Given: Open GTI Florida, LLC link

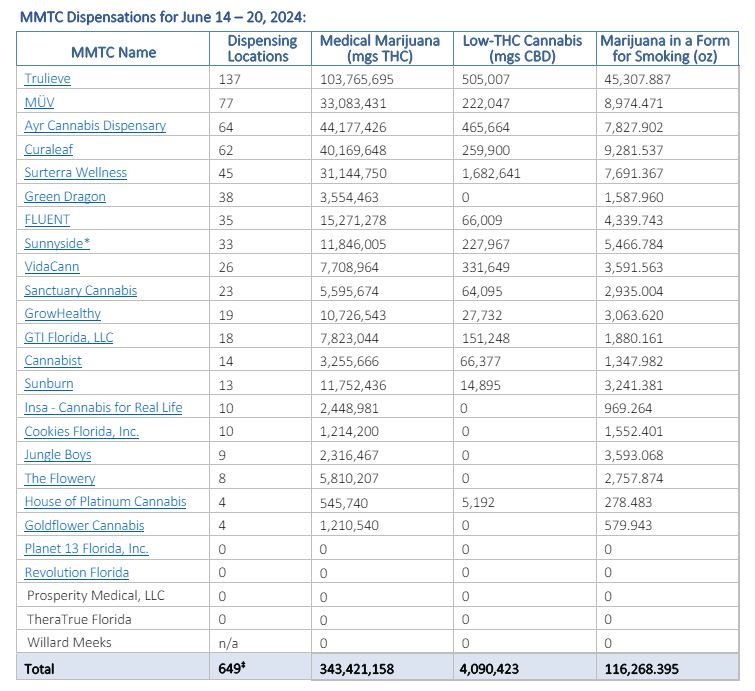Looking at the screenshot, I should coord(68,338).
